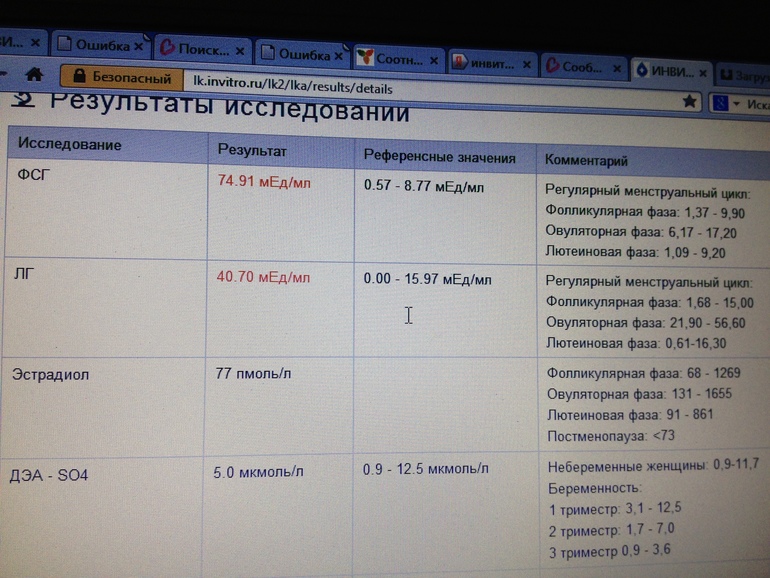This screenshot has height=578, width=770.
Task: Click the comment Овуляторная фаза: 6,17 - 17,20
Action: (641, 232)
